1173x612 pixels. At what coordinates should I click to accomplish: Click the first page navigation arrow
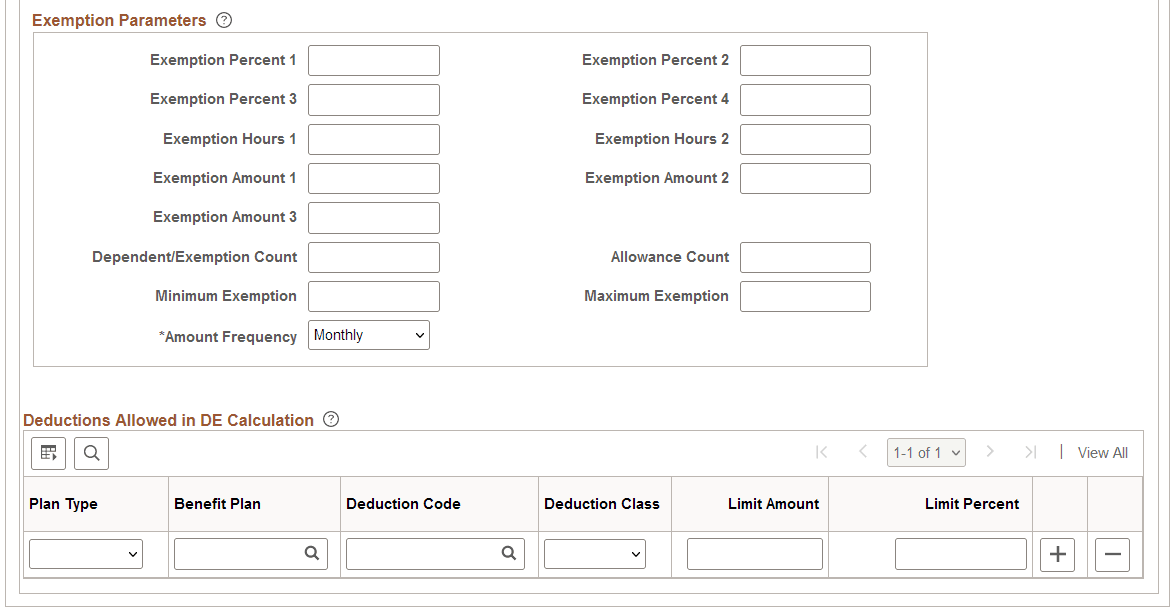tap(822, 452)
